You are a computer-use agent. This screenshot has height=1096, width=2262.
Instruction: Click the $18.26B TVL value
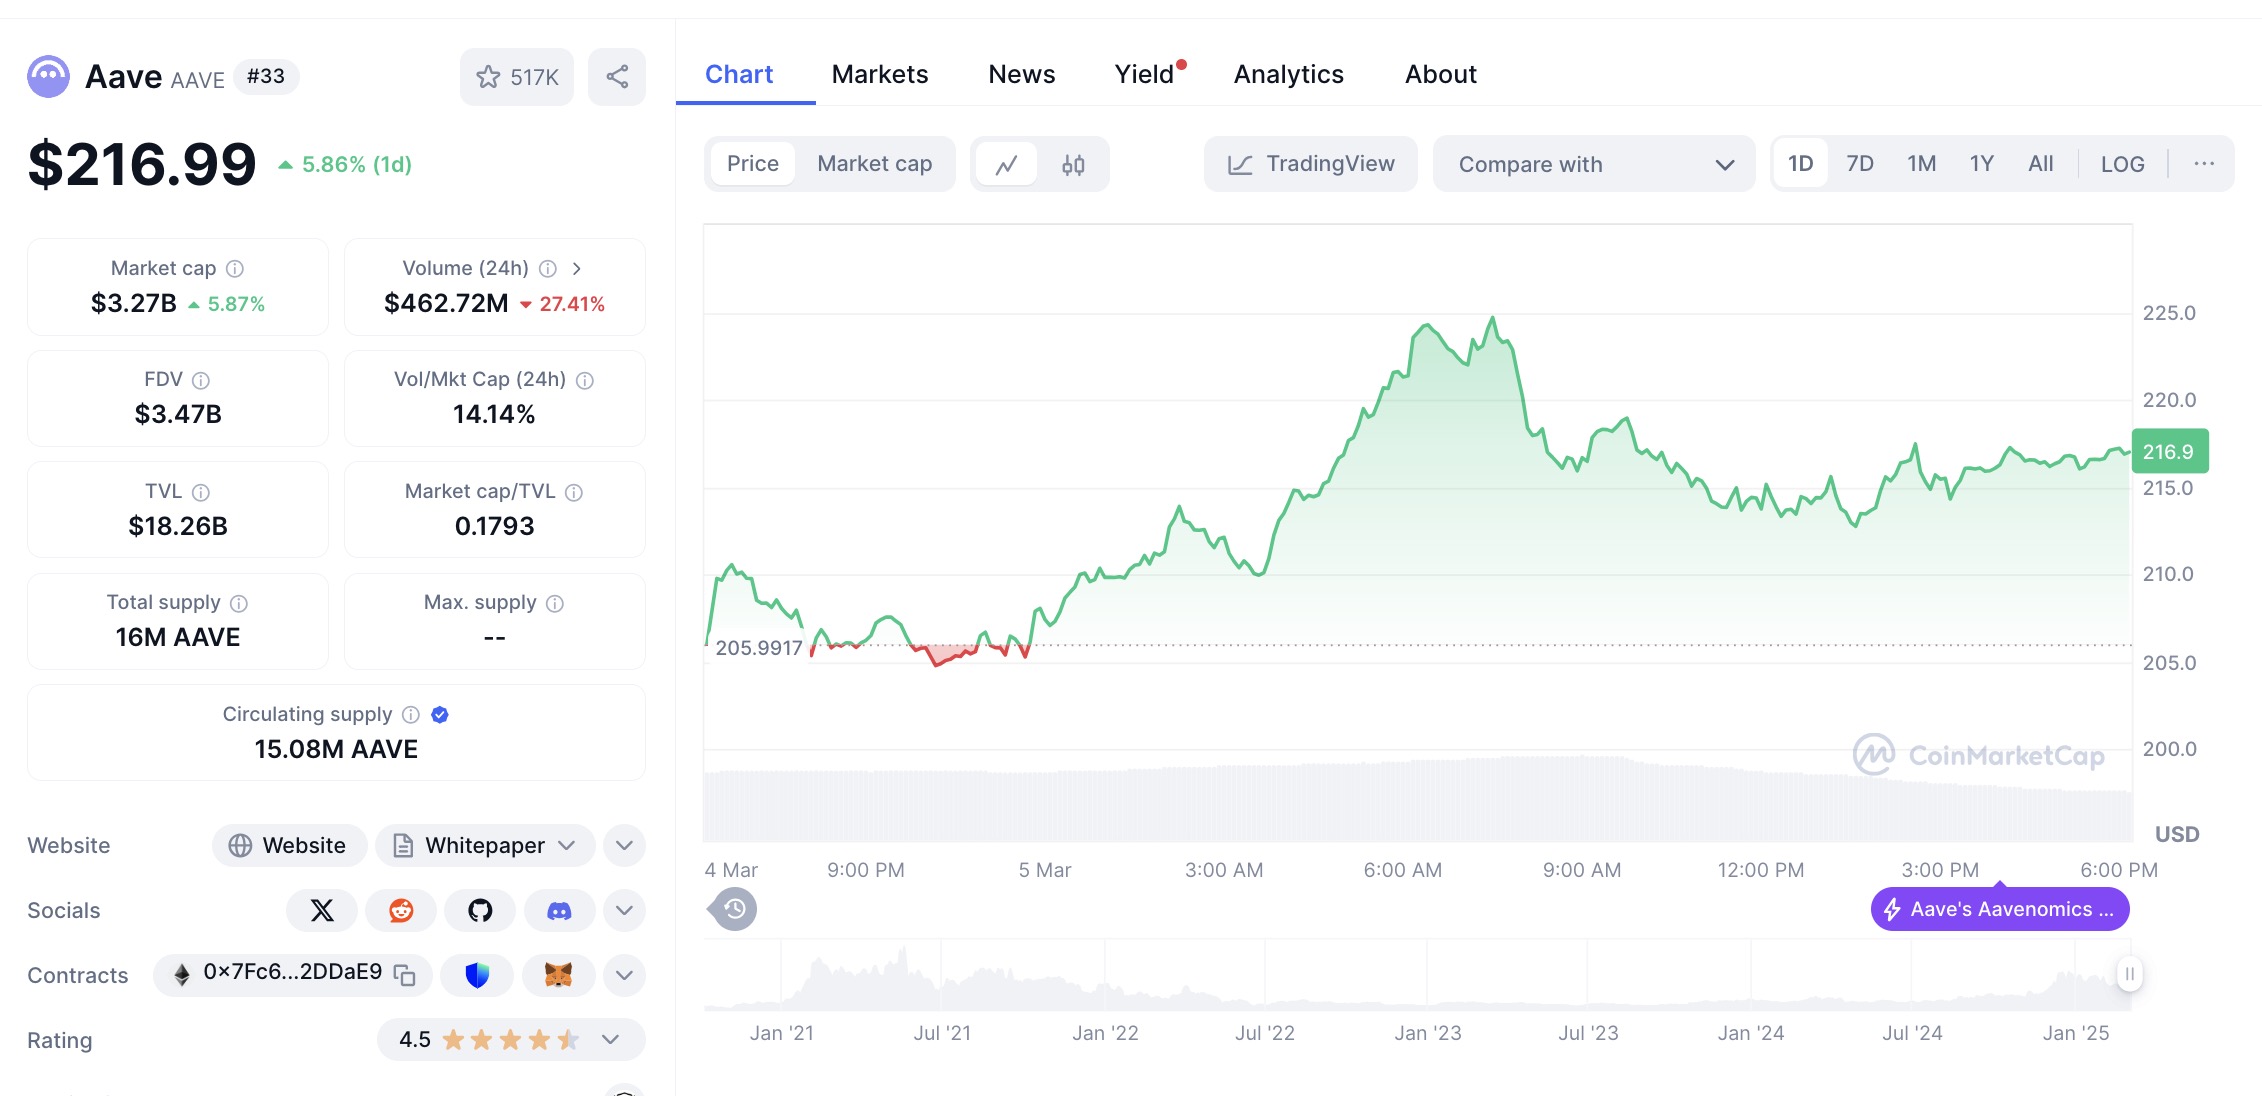[178, 526]
